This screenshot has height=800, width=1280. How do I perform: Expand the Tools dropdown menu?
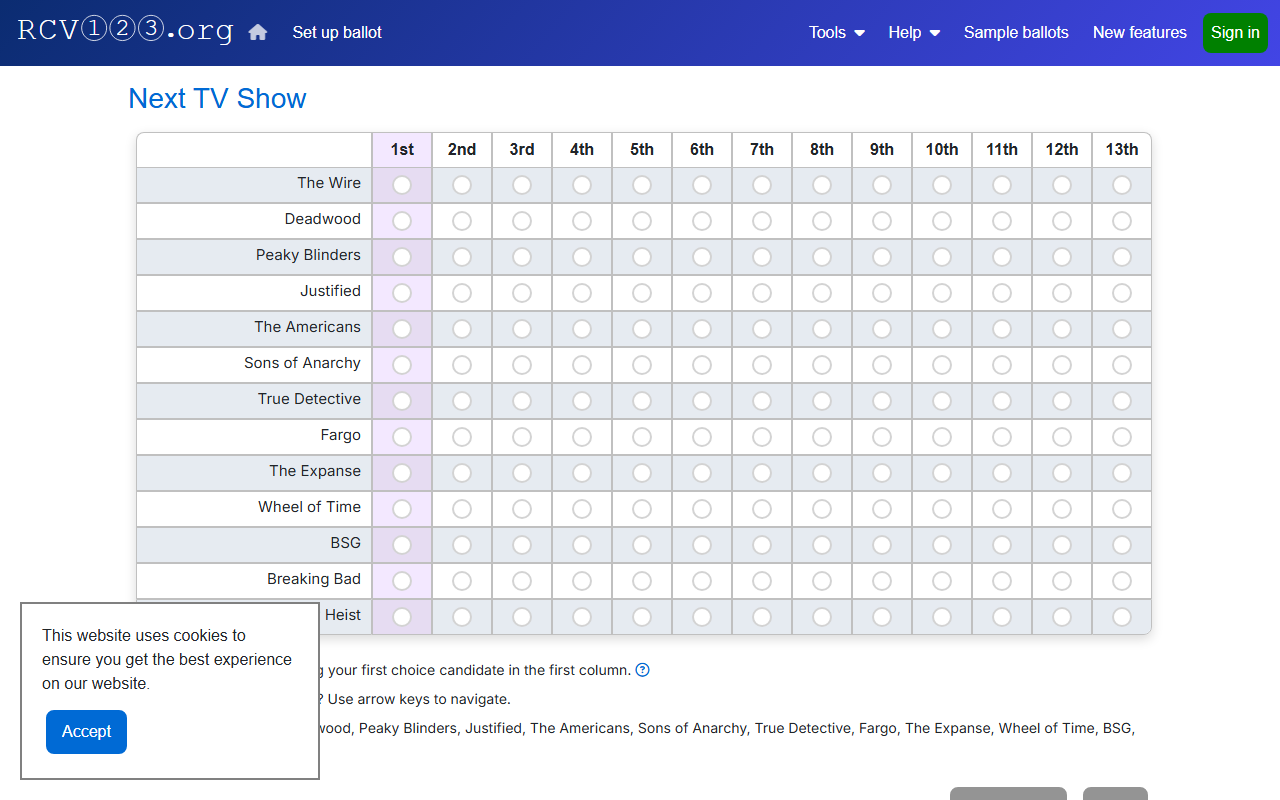pos(837,32)
